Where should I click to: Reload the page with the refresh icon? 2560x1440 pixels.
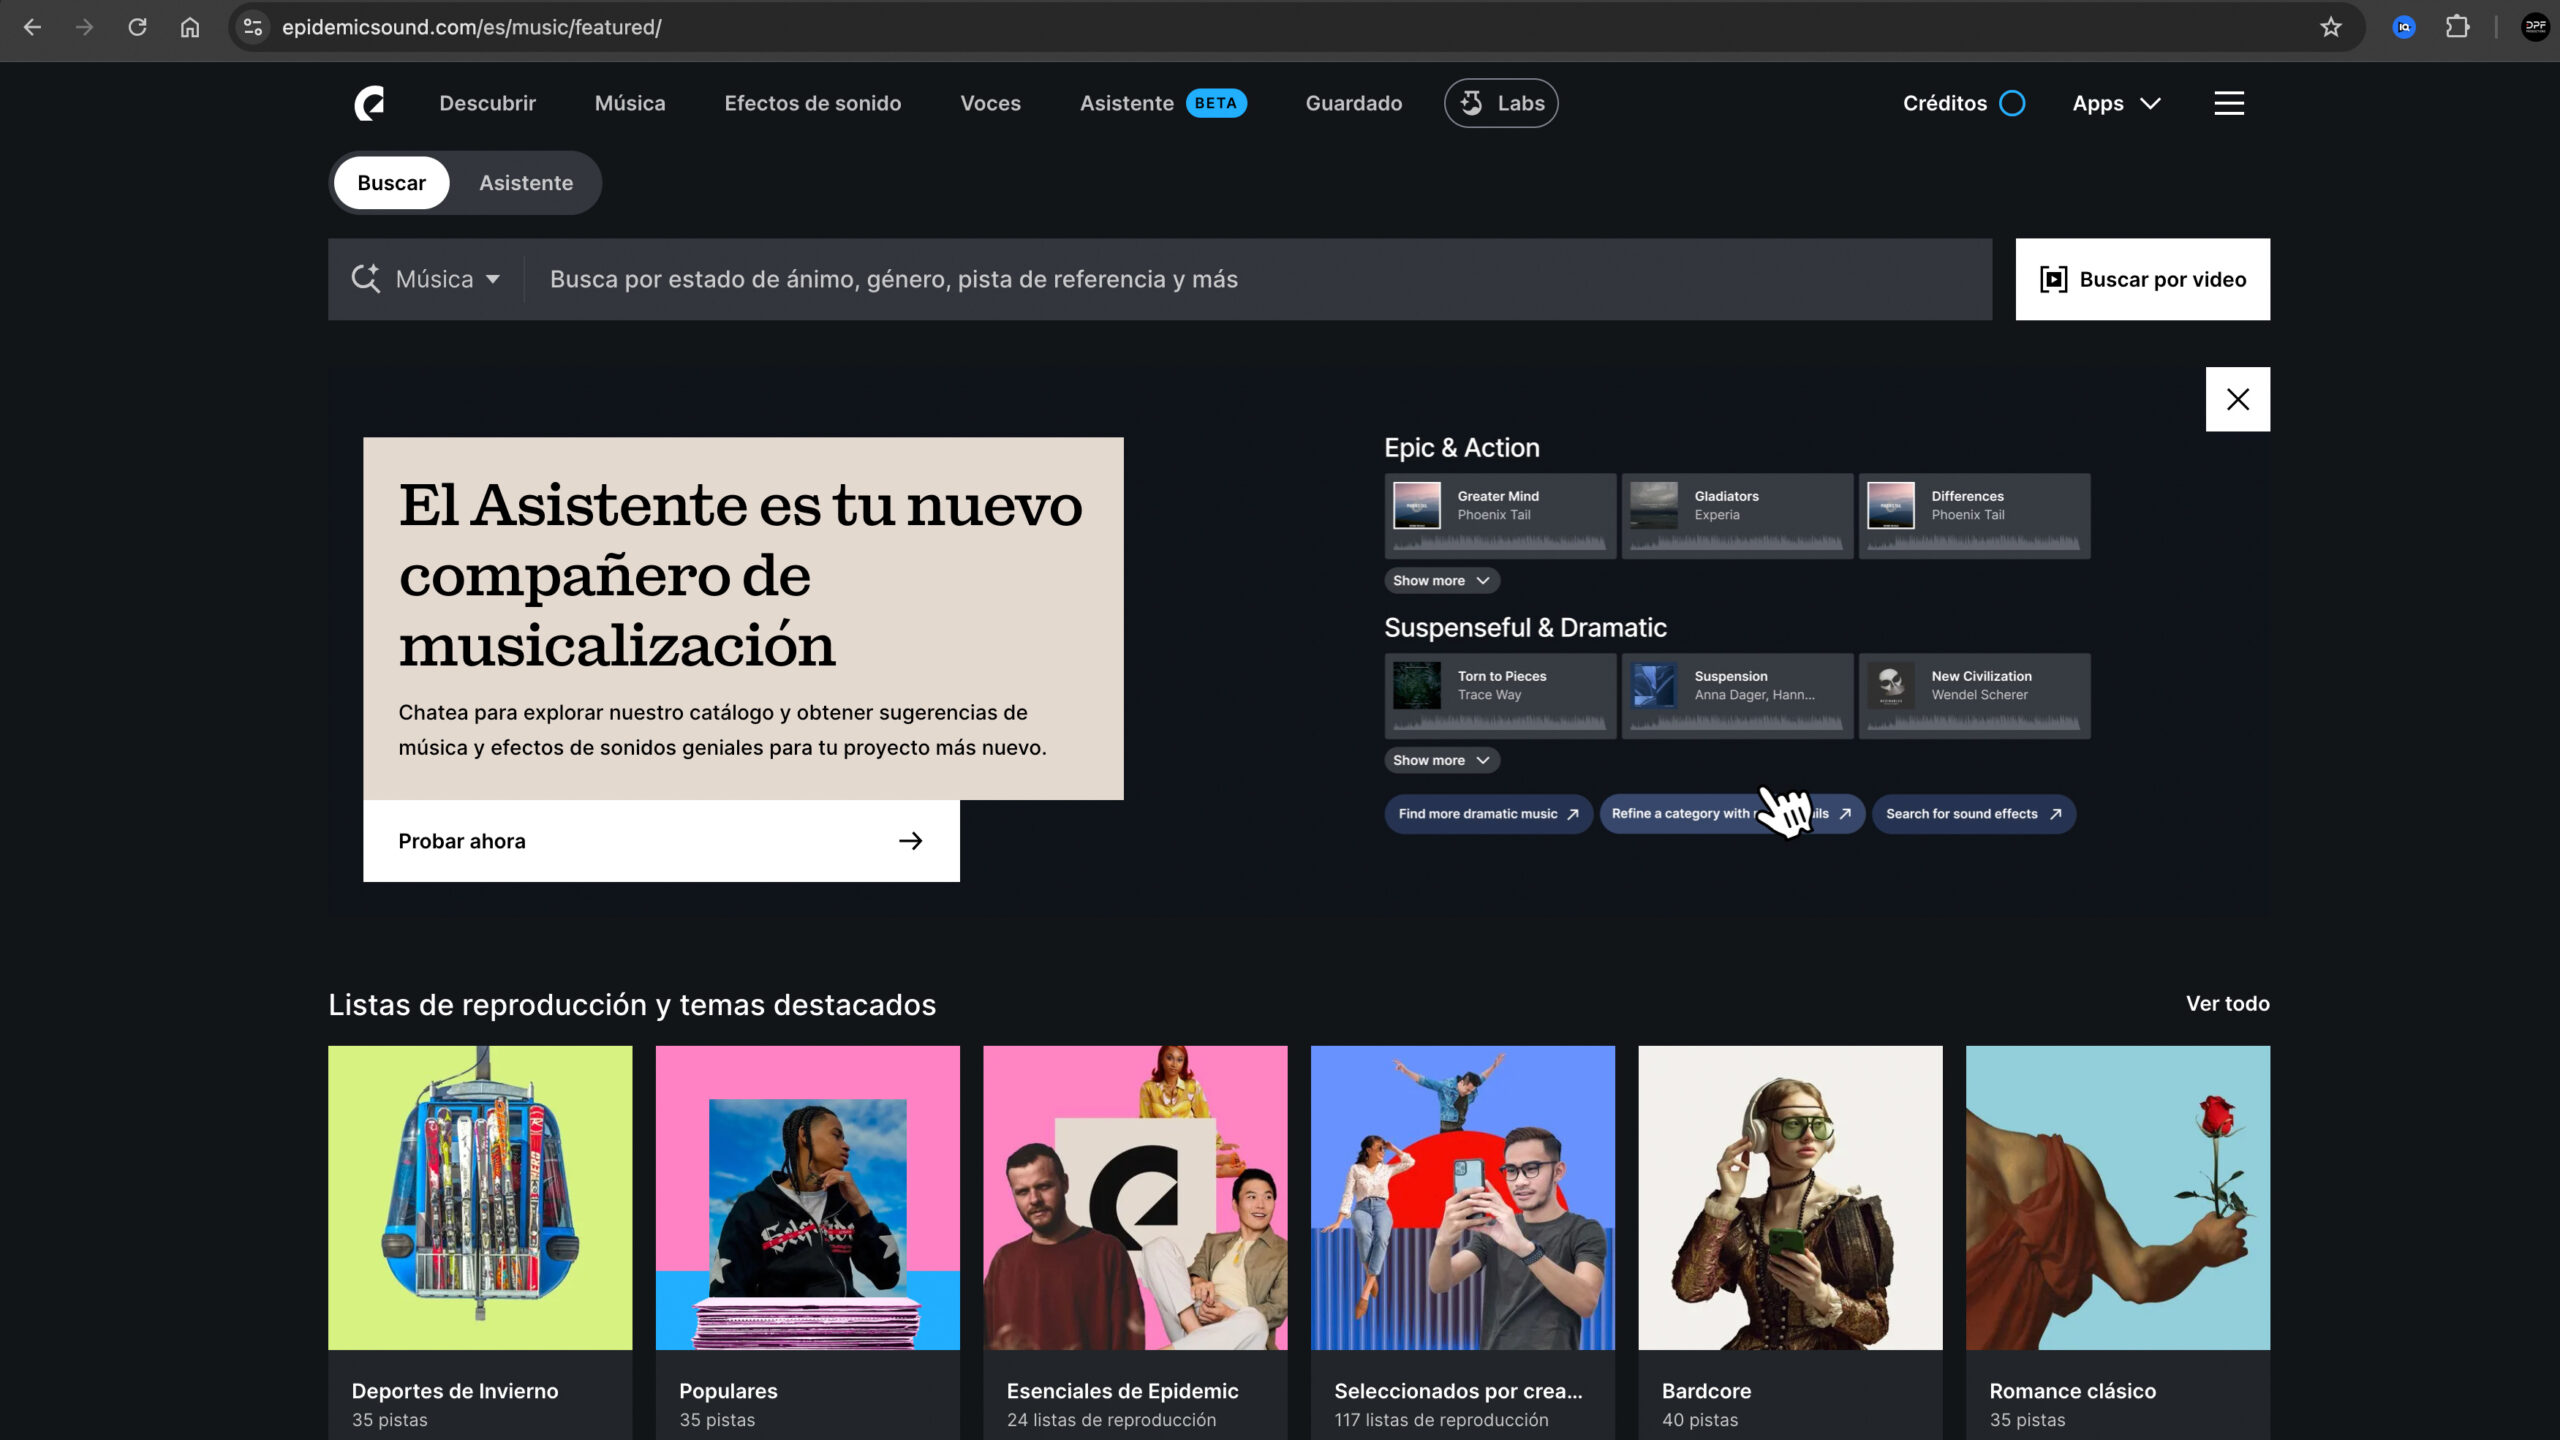coord(139,27)
